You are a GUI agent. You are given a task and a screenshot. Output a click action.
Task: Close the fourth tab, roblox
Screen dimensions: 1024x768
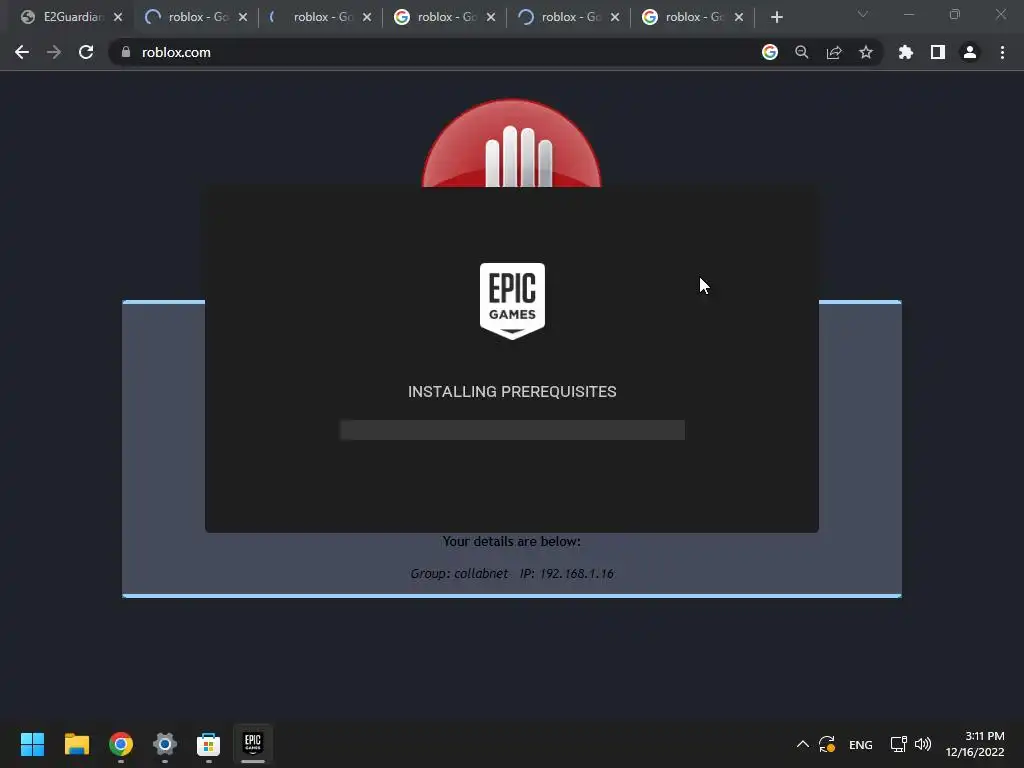coord(491,17)
